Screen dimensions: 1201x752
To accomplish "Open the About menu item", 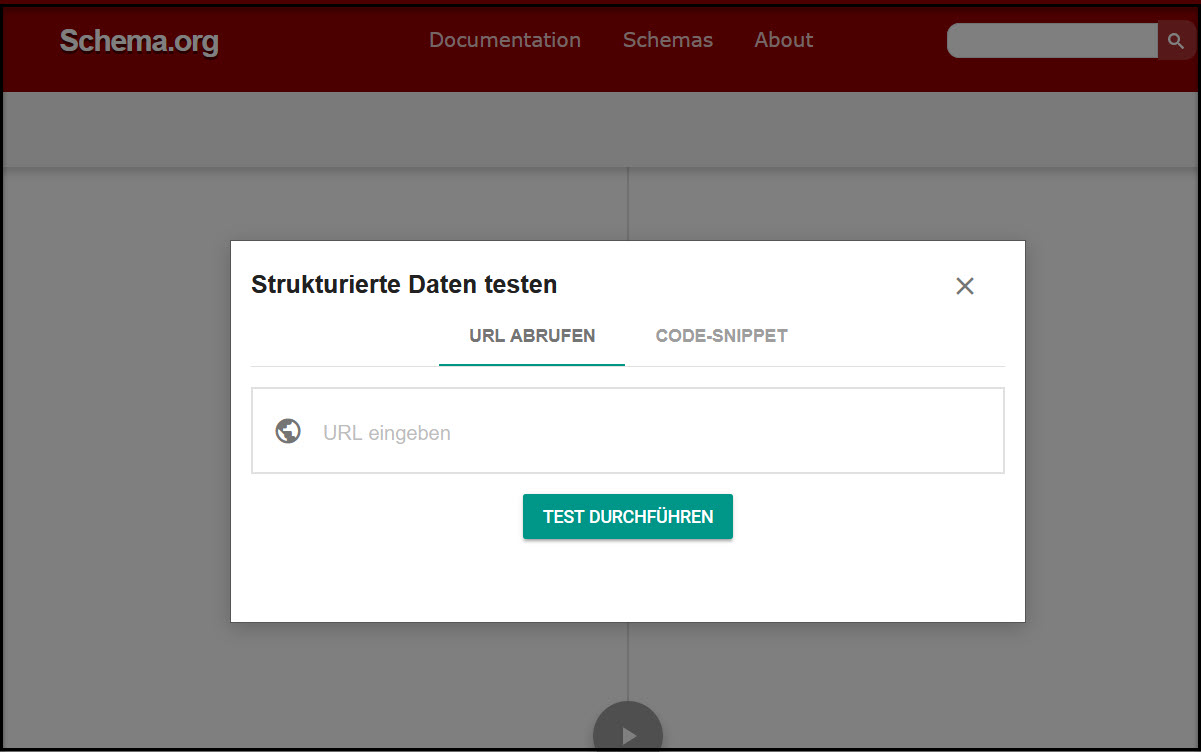I will point(784,40).
